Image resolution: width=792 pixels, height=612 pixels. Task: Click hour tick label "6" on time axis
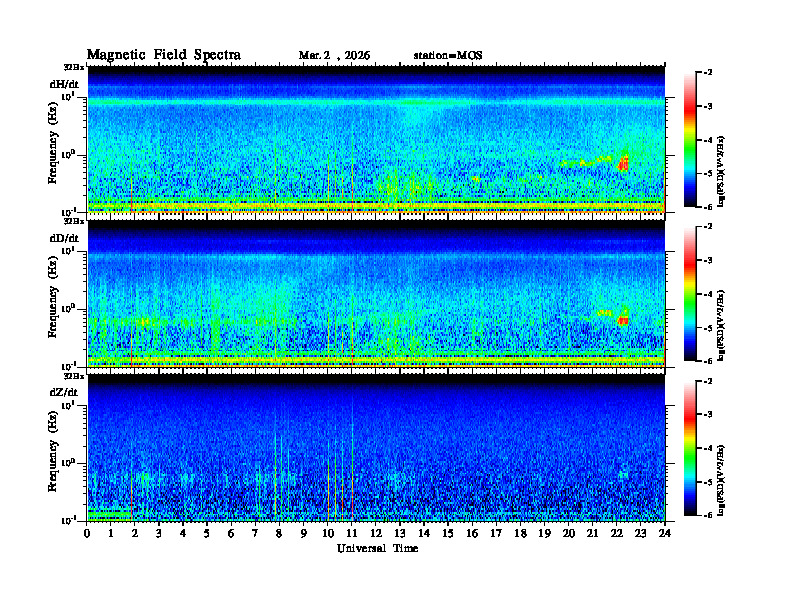[231, 534]
